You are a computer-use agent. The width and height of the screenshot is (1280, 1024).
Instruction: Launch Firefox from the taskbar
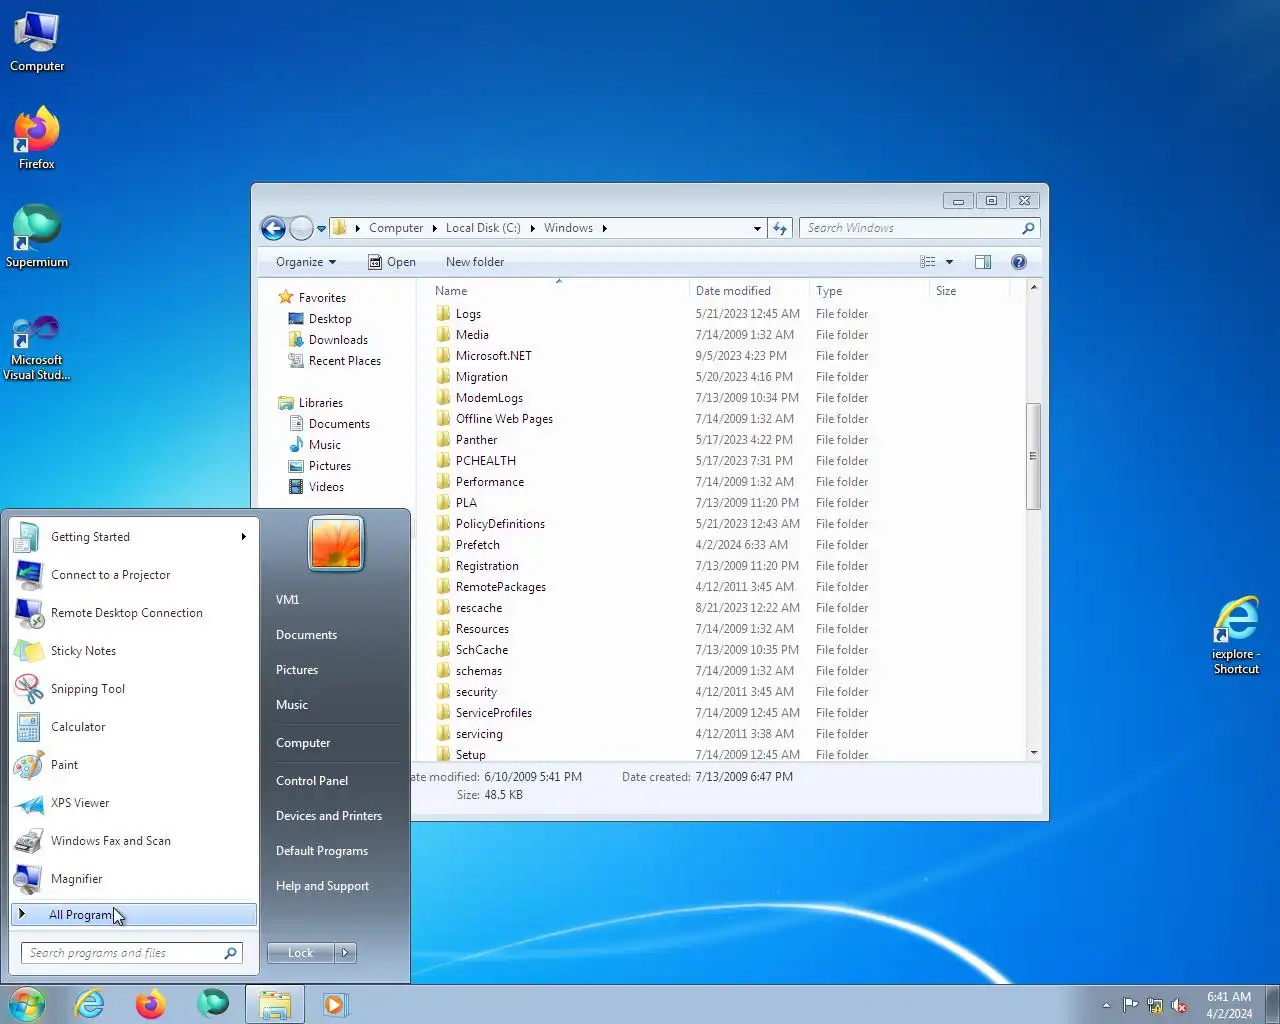[151, 1004]
